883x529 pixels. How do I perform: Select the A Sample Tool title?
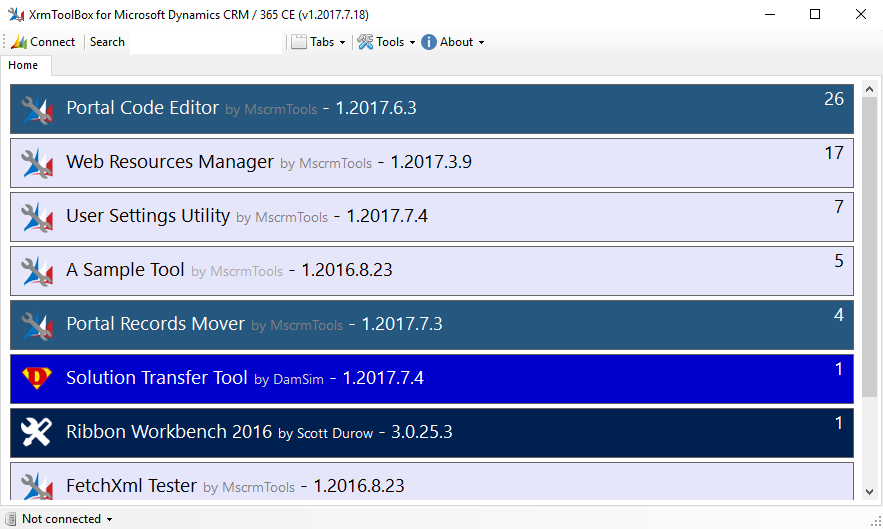[125, 270]
